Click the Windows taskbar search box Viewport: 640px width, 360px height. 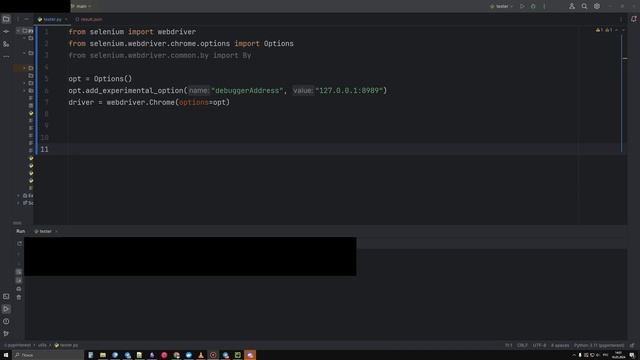point(47,355)
